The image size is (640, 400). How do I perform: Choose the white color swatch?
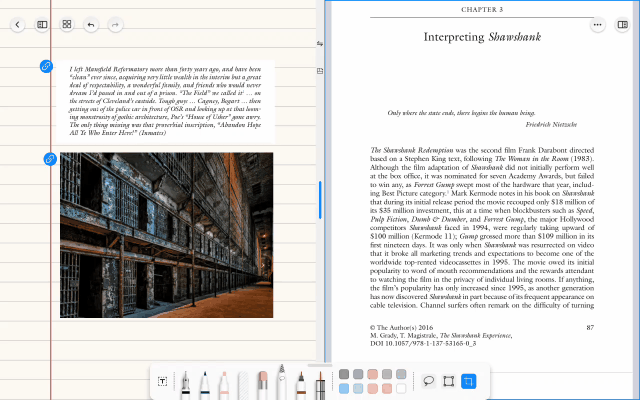point(401,388)
